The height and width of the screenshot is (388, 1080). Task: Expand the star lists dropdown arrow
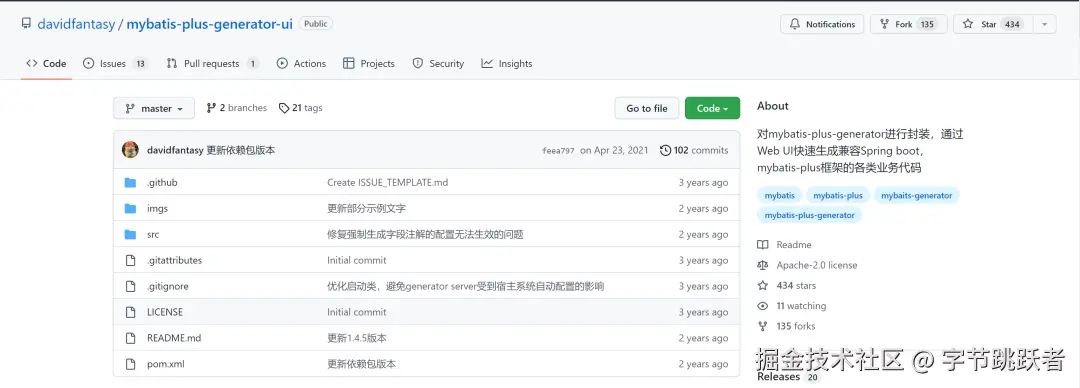pyautogui.click(x=1044, y=24)
